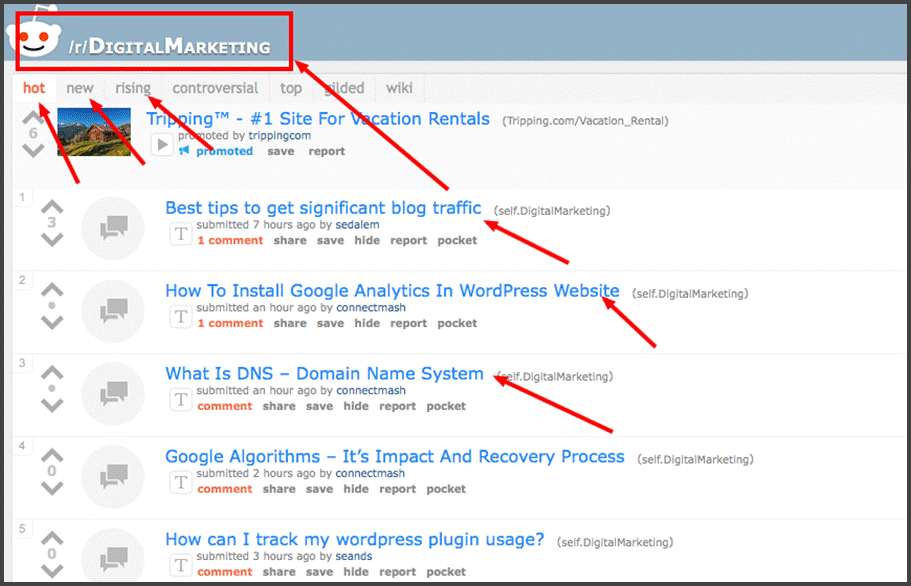Screen dimensions: 911x586
Task: Upvote the promoted Tripping vacation rentals post
Action: point(33,116)
